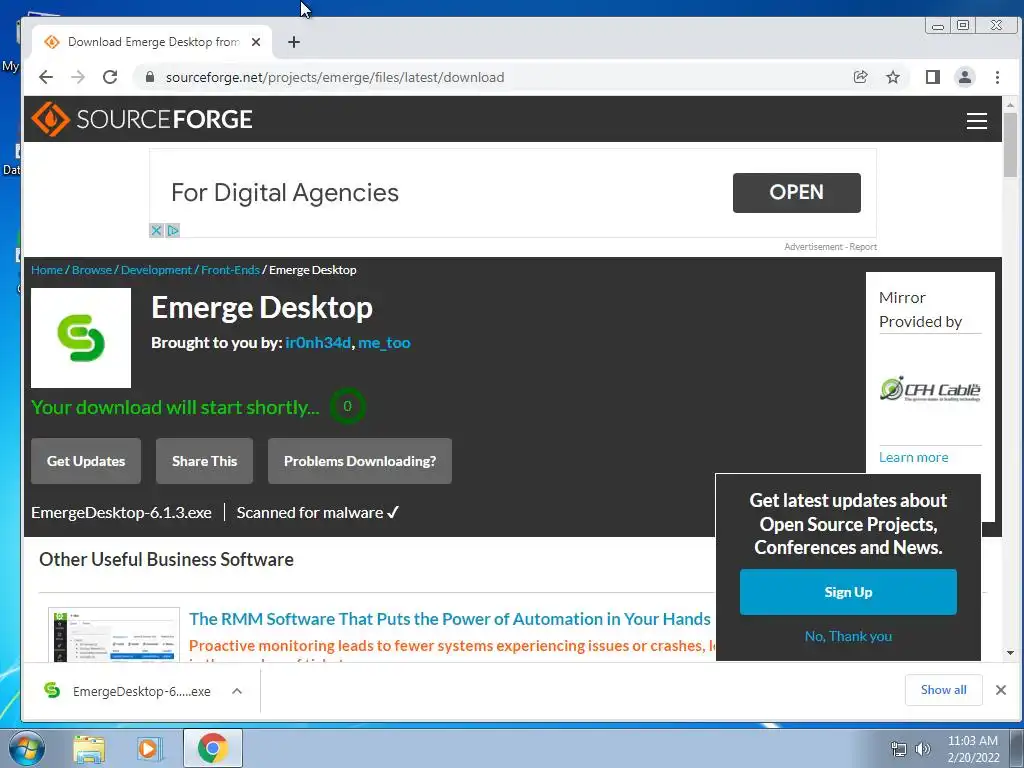This screenshot has height=768, width=1024.
Task: Open the Chrome profile avatar
Action: [x=965, y=77]
